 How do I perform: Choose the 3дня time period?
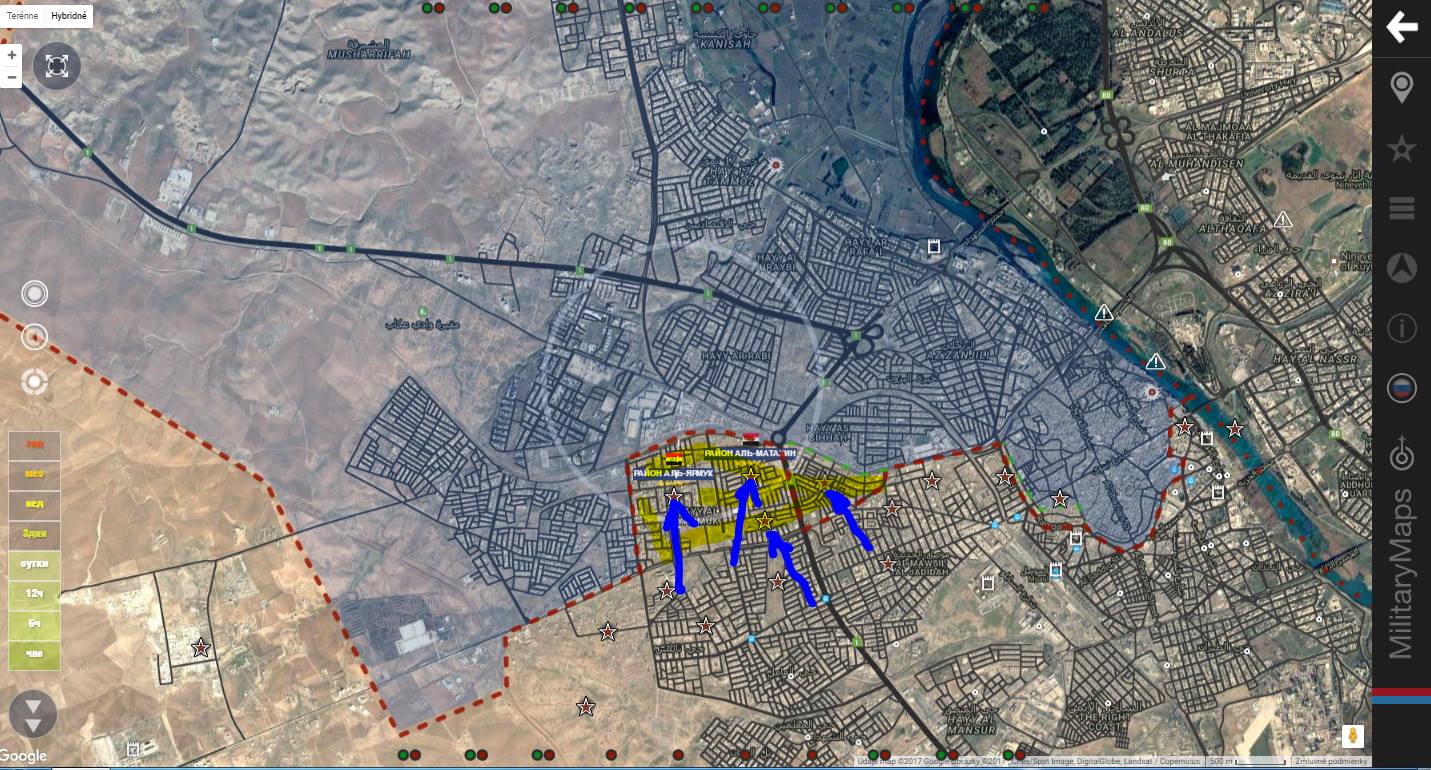pos(34,535)
